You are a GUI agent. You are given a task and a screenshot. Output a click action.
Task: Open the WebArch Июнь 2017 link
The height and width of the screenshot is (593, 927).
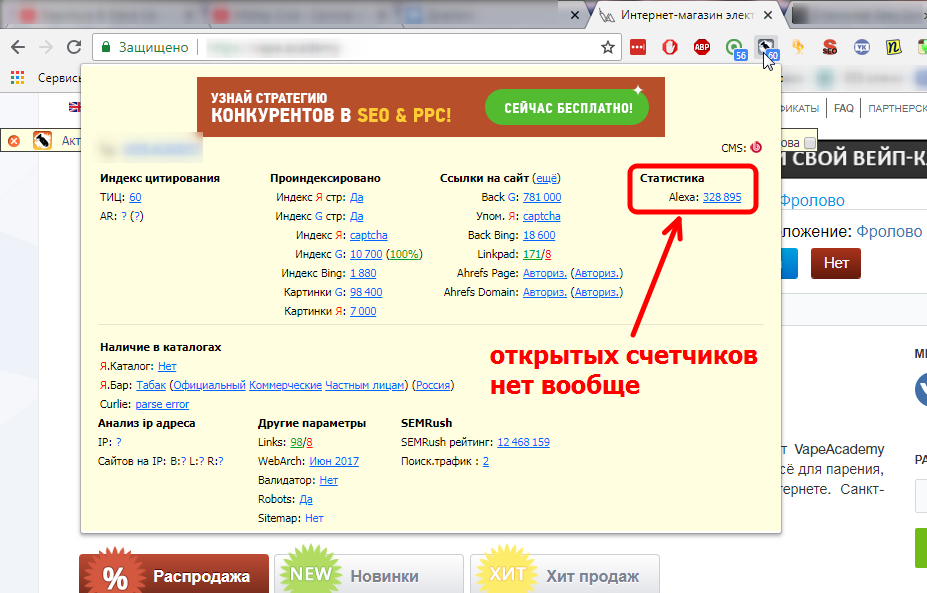(x=334, y=461)
